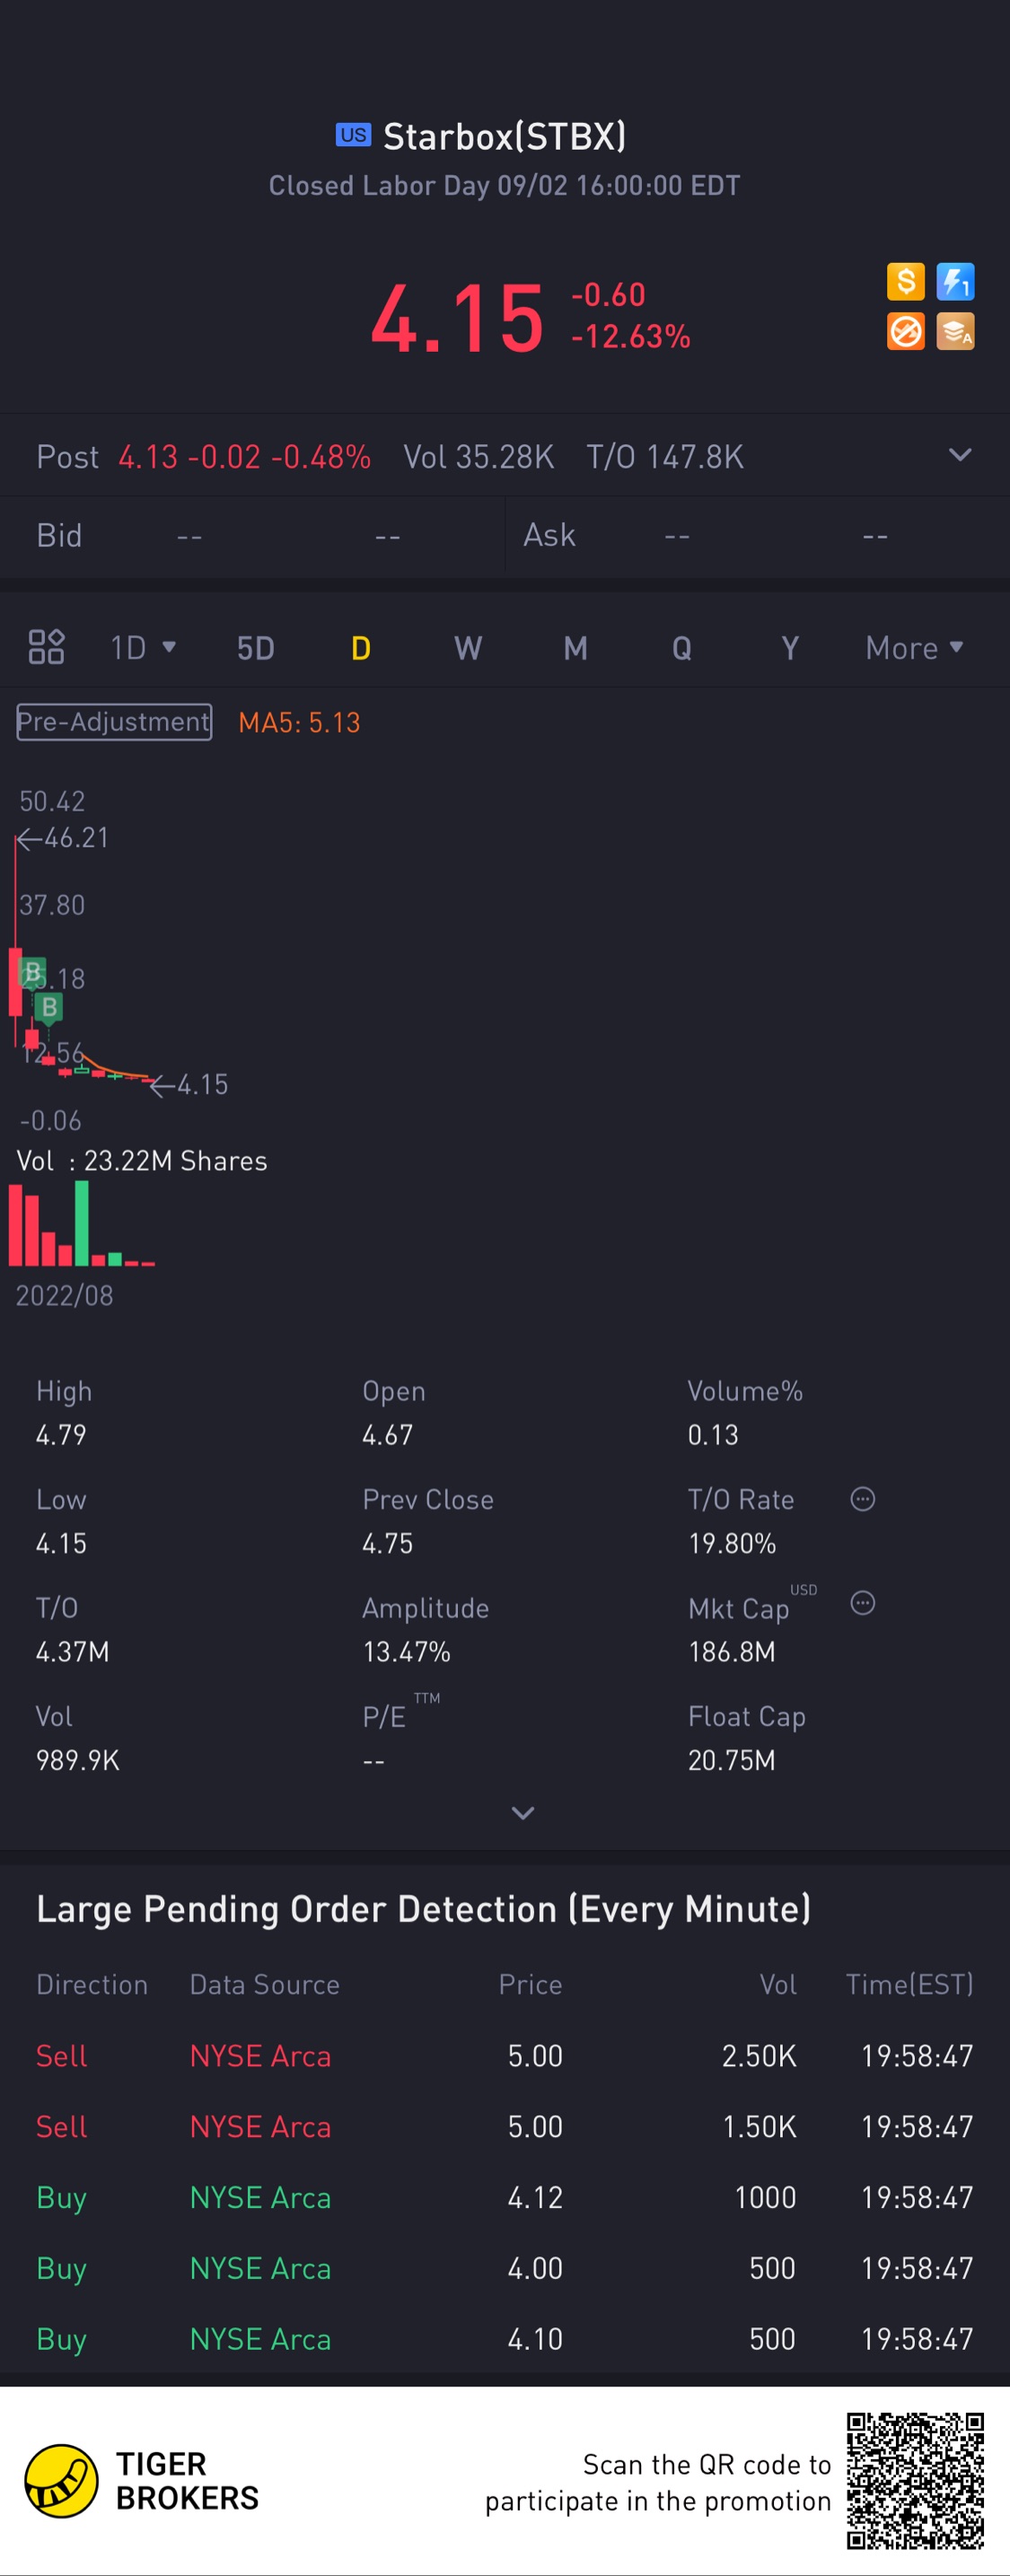Open the More chart periods dropdown

pyautogui.click(x=914, y=647)
